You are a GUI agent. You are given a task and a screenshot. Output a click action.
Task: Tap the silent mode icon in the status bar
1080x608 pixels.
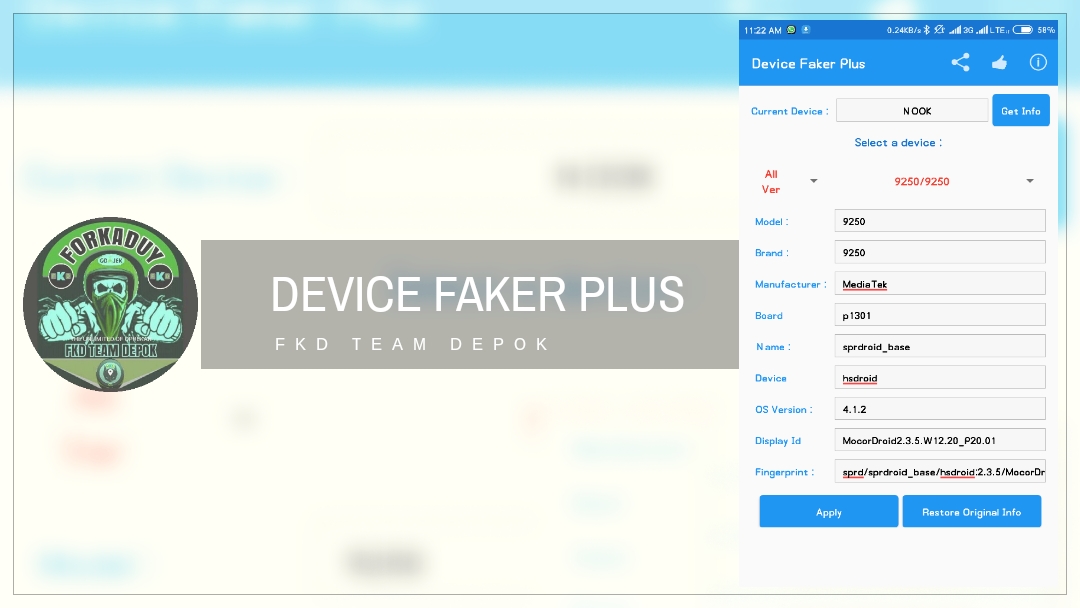940,29
